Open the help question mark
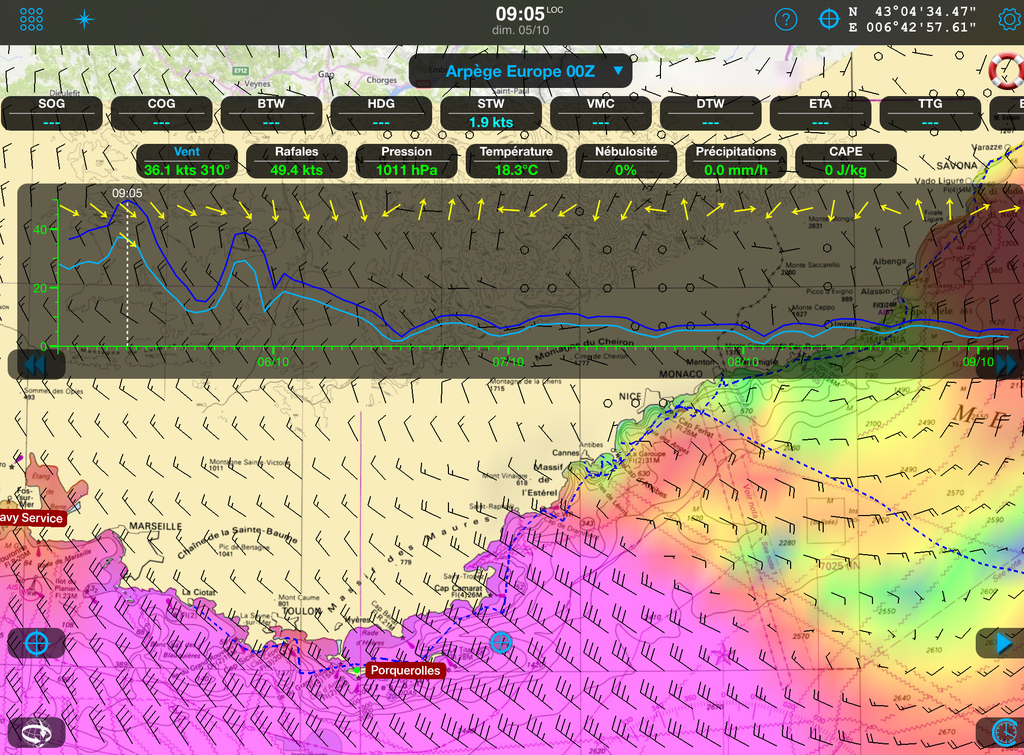 tap(787, 19)
